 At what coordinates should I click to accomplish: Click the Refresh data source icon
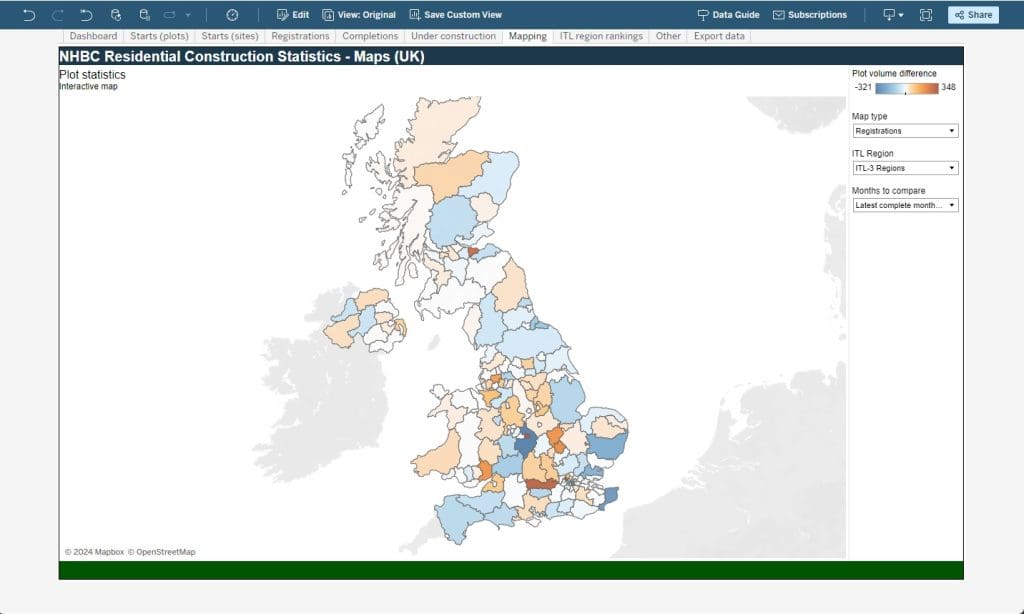point(116,15)
